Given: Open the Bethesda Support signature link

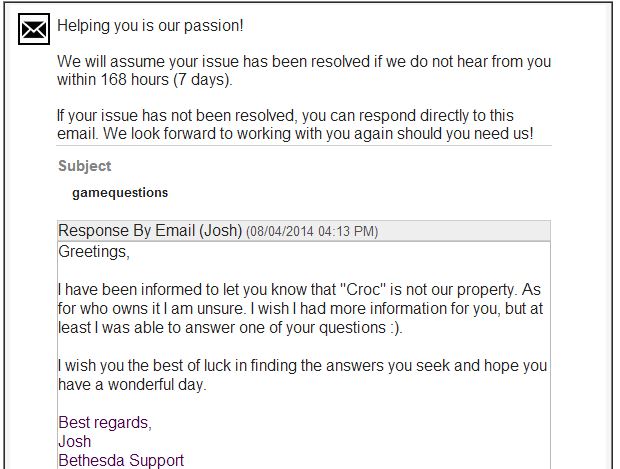Looking at the screenshot, I should pos(121,461).
